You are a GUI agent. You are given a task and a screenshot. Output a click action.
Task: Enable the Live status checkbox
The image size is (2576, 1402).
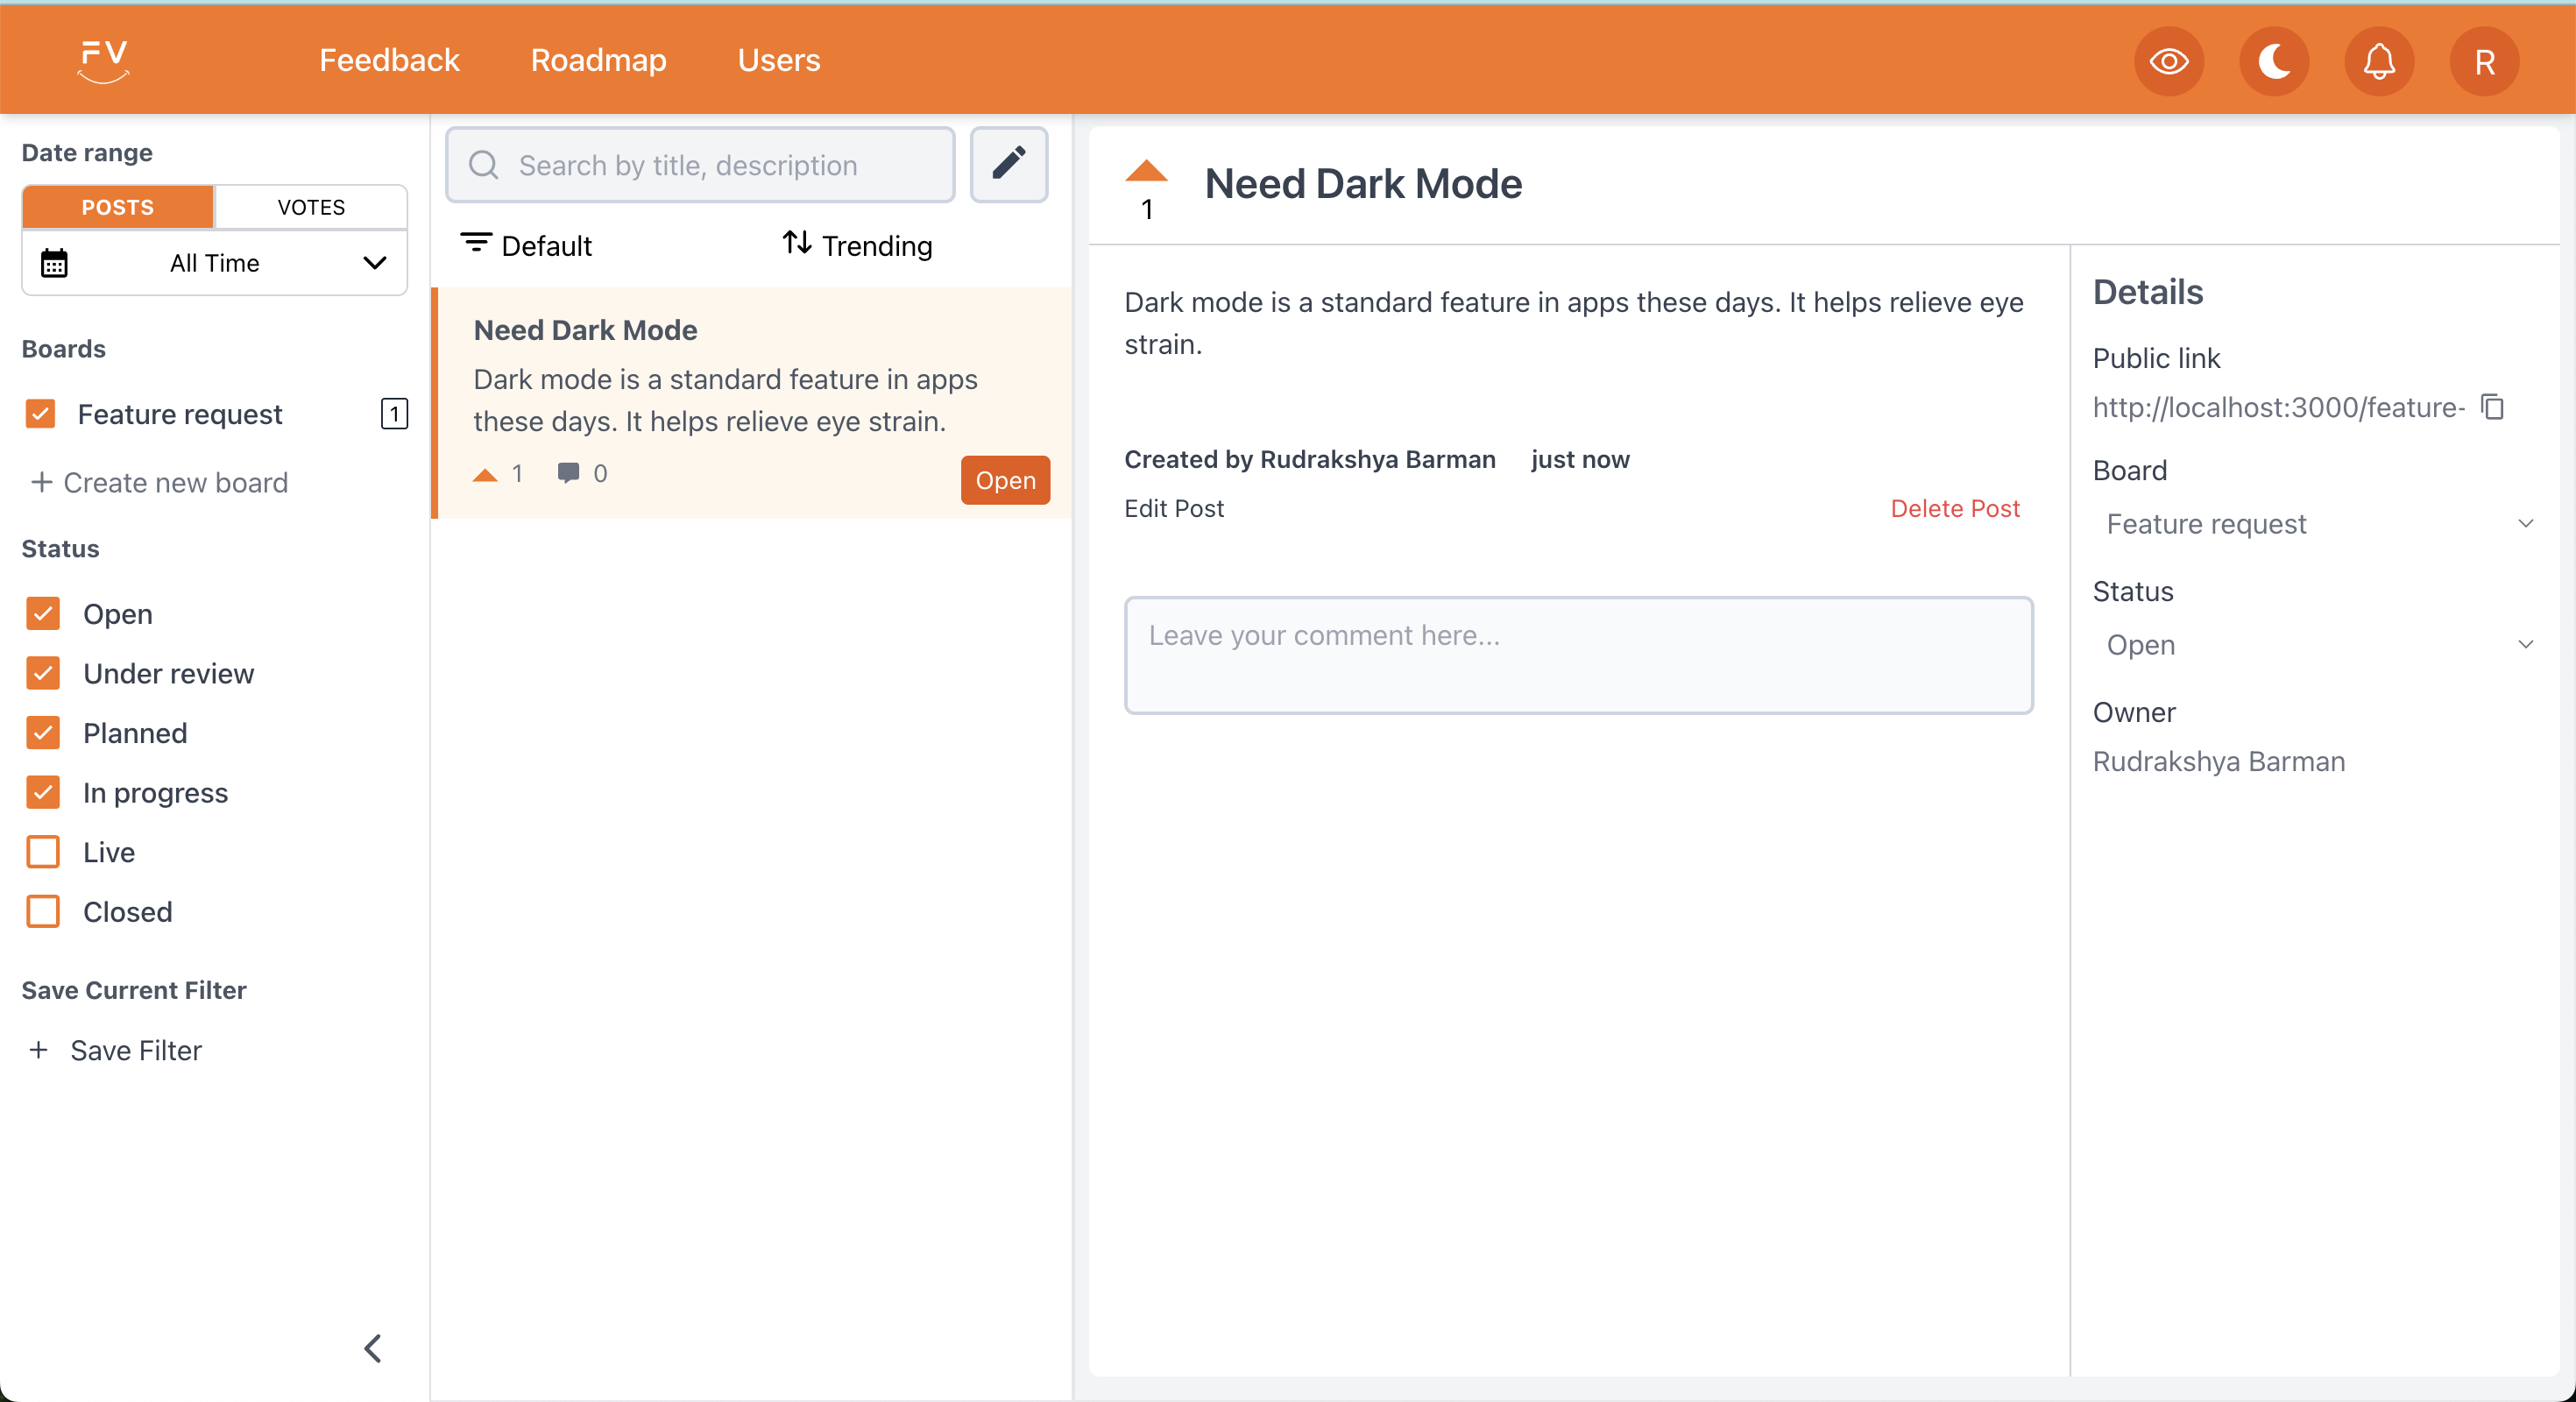tap(43, 852)
